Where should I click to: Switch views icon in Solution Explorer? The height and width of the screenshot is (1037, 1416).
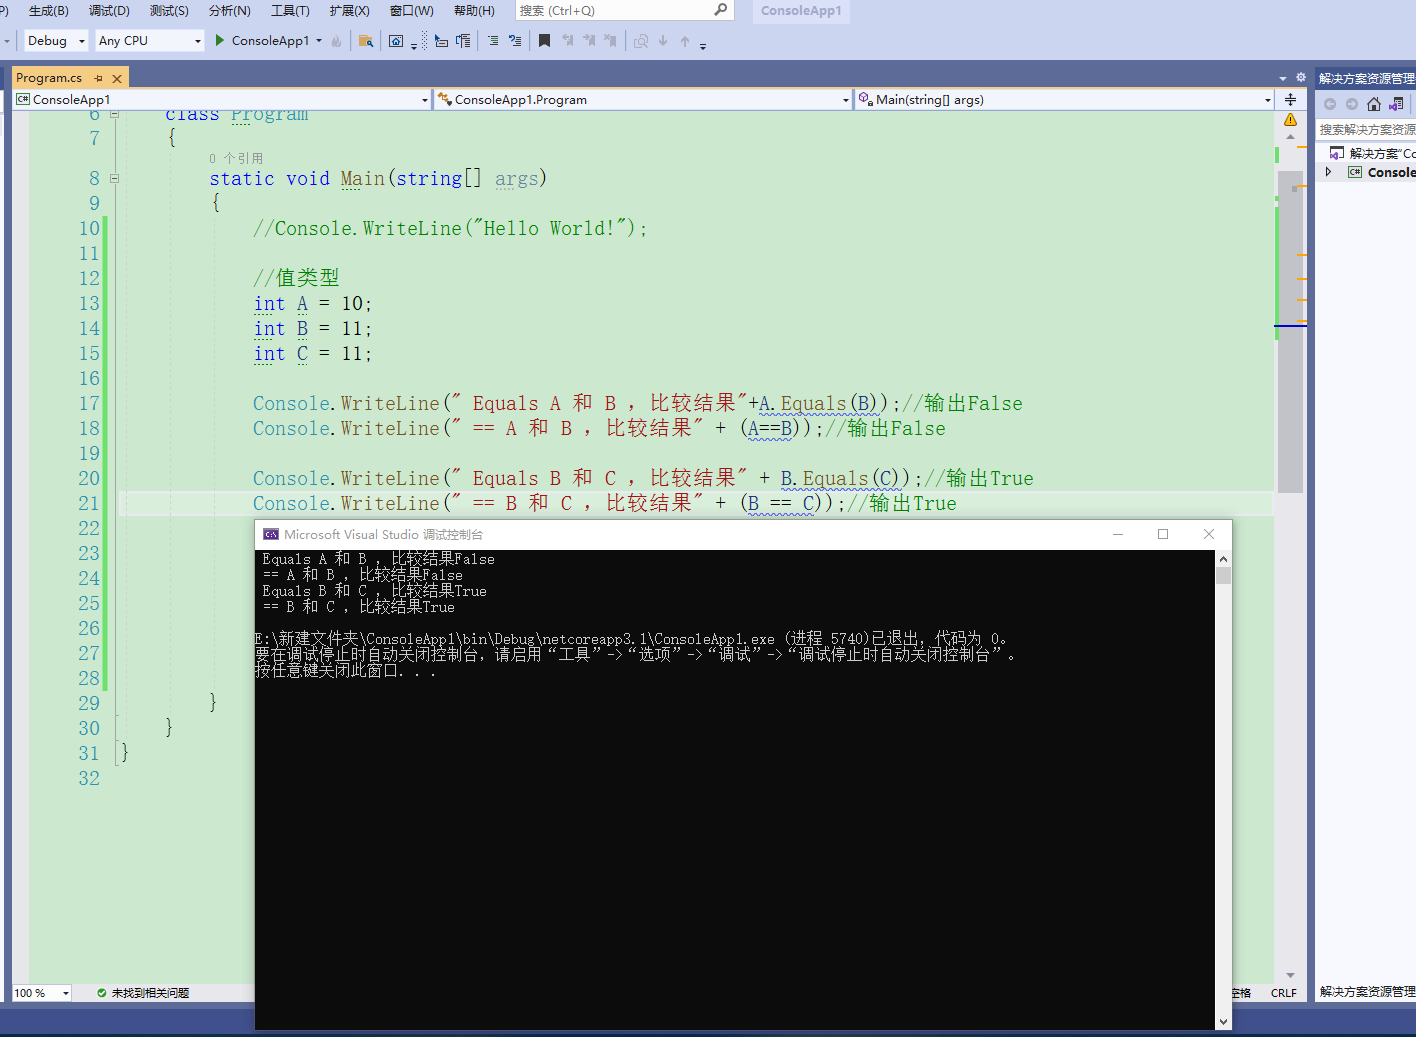pyautogui.click(x=1397, y=104)
